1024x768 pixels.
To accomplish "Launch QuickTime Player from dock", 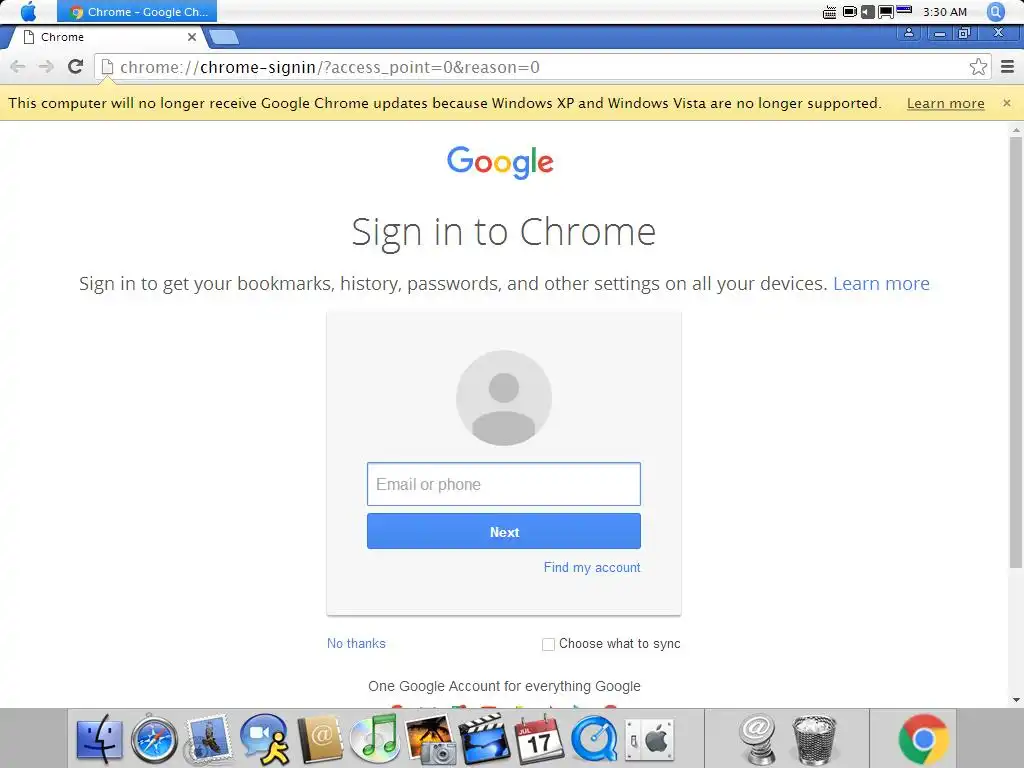I will coord(594,740).
